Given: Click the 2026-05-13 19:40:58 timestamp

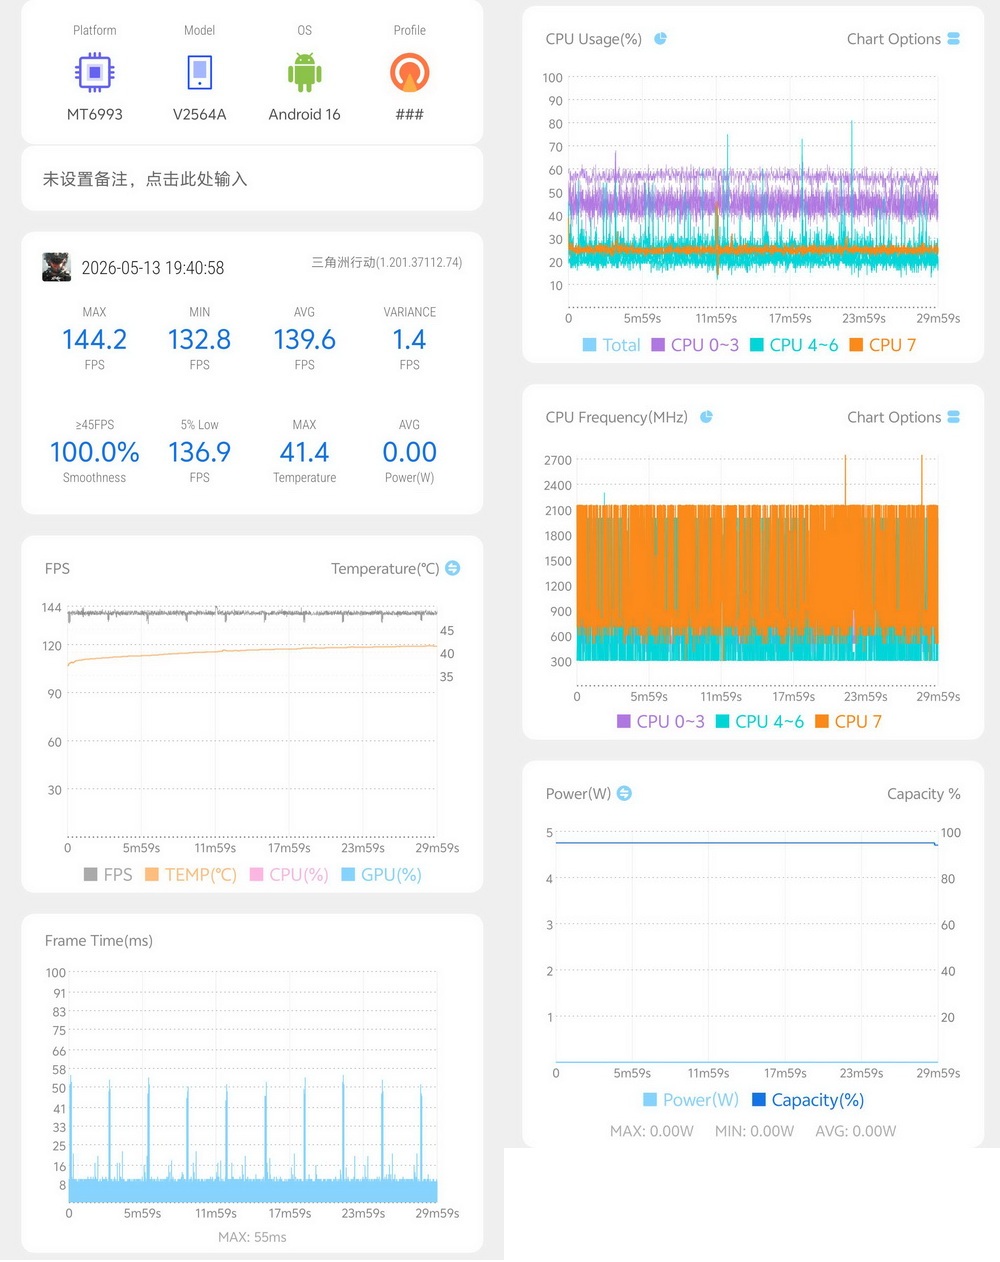Looking at the screenshot, I should pyautogui.click(x=153, y=268).
